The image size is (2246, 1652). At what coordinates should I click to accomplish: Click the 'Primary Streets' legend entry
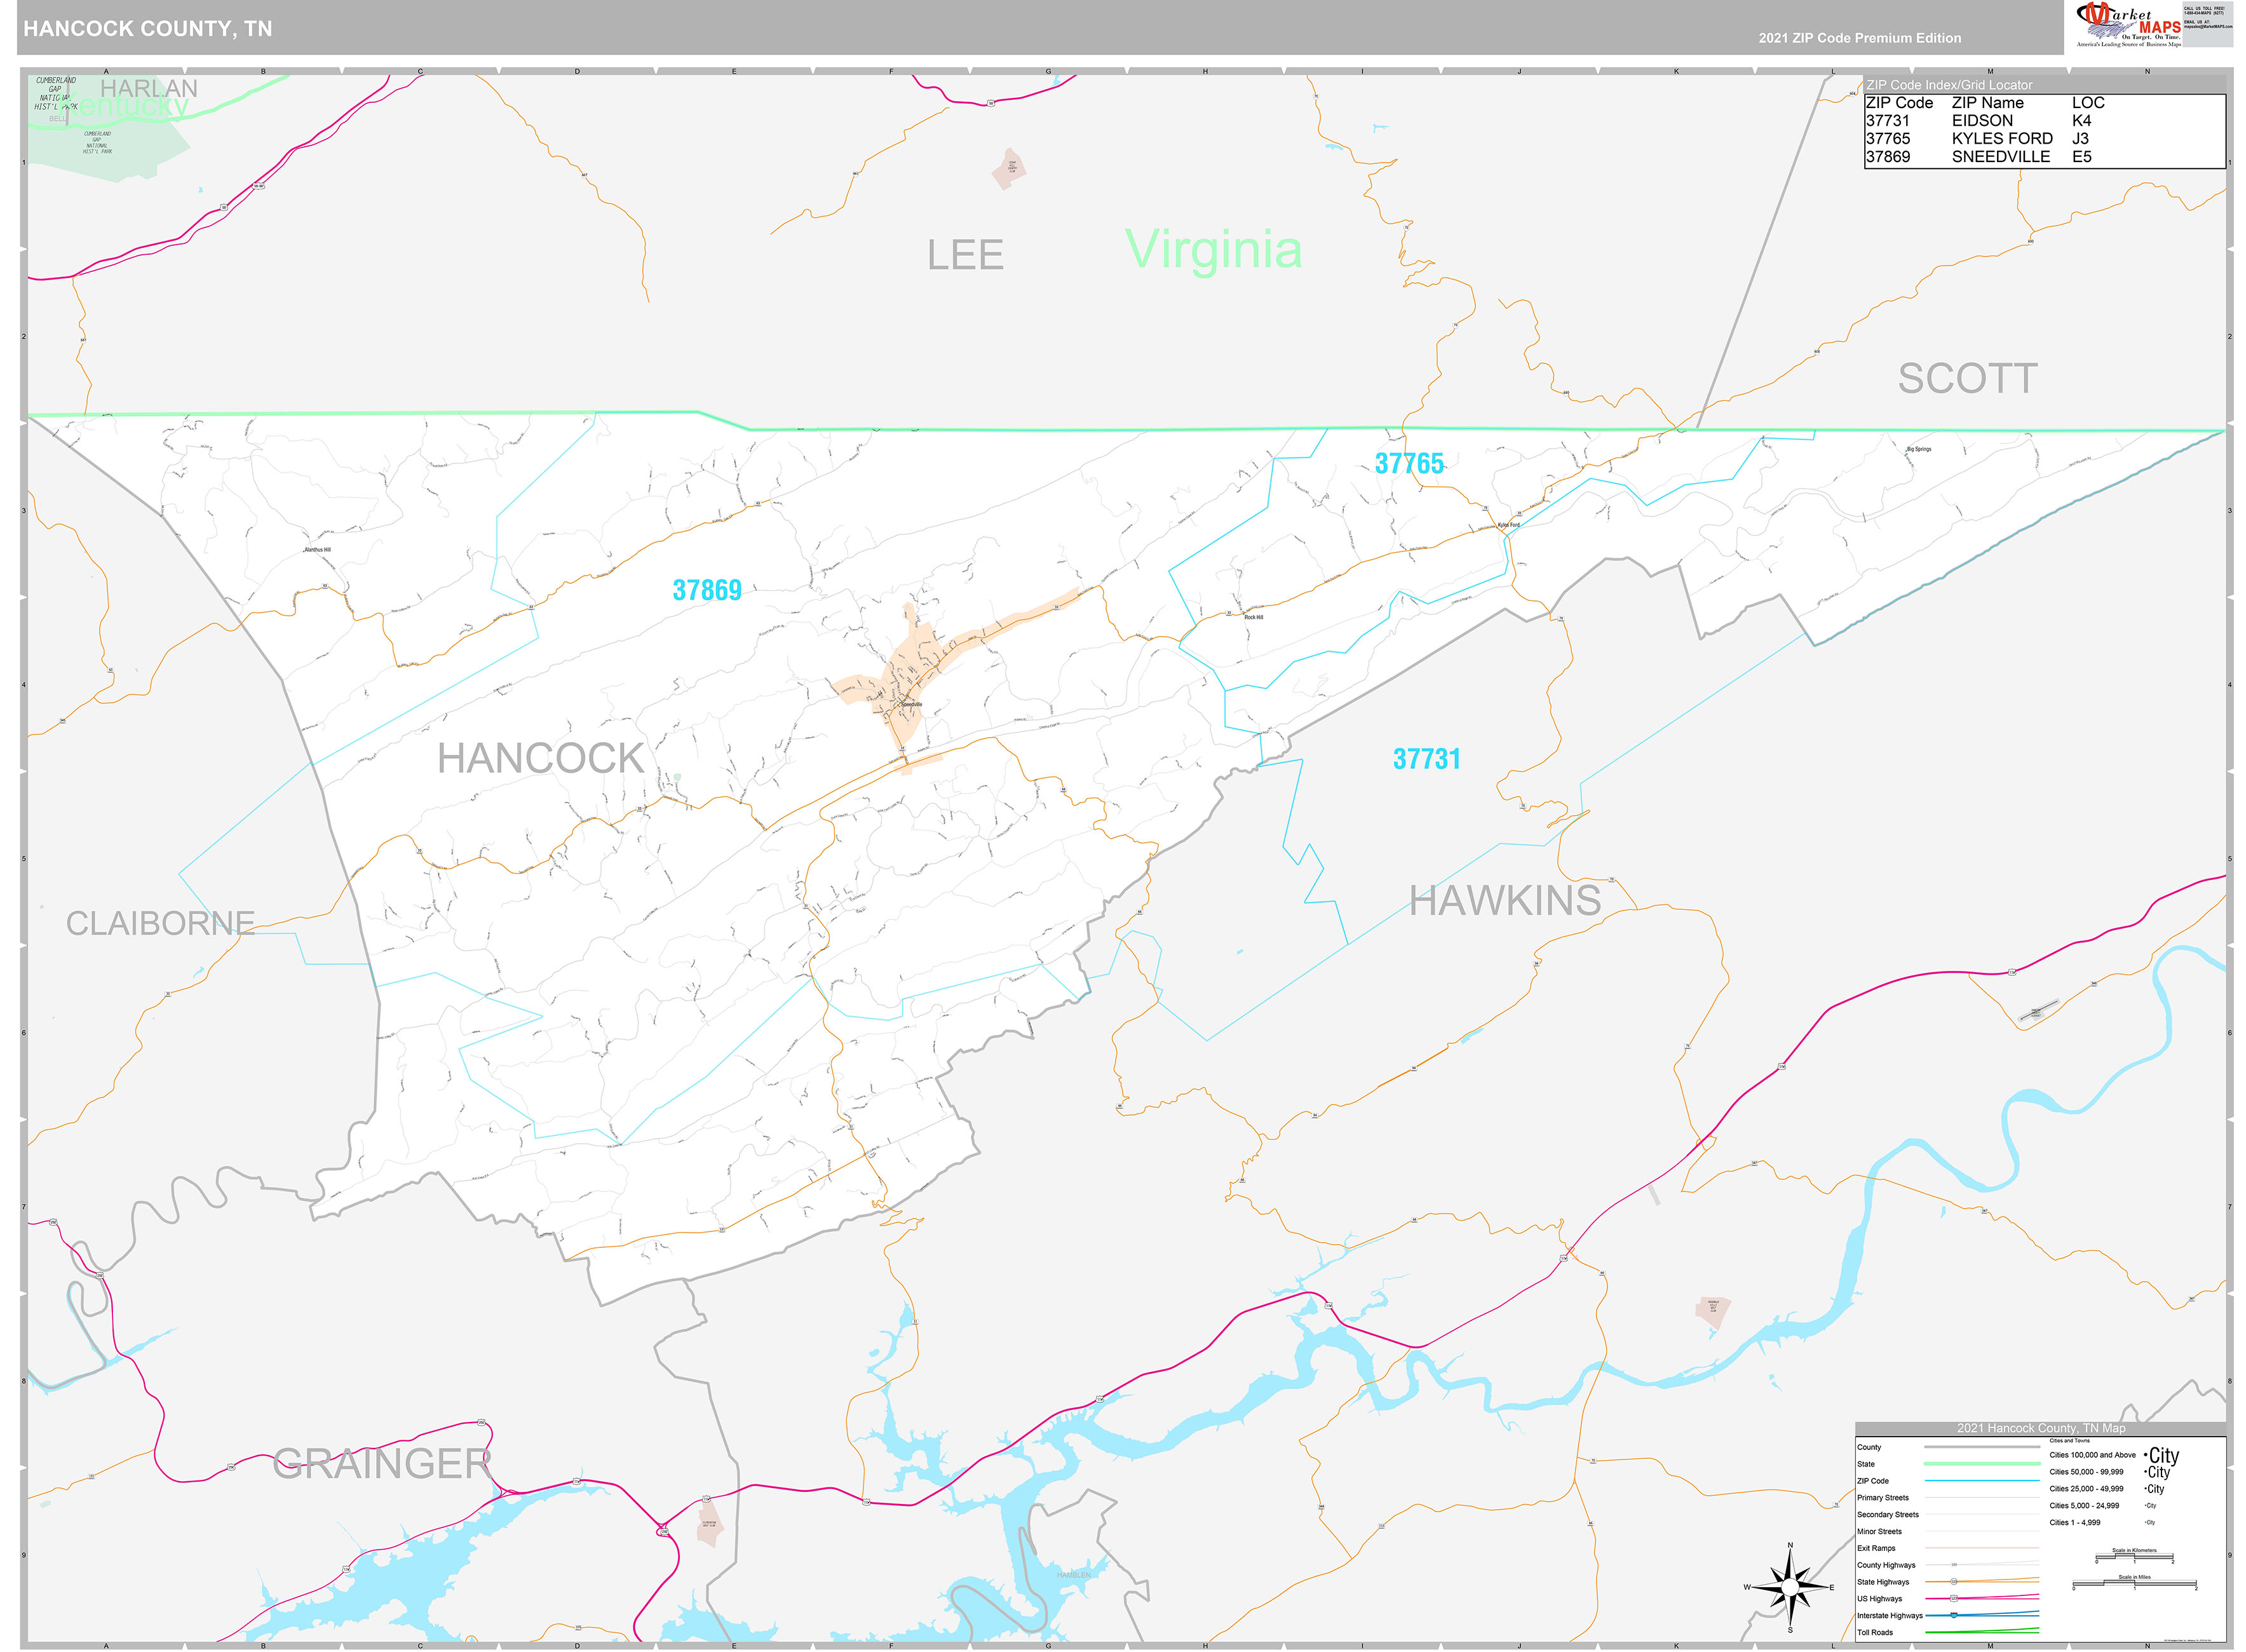(x=1882, y=1497)
